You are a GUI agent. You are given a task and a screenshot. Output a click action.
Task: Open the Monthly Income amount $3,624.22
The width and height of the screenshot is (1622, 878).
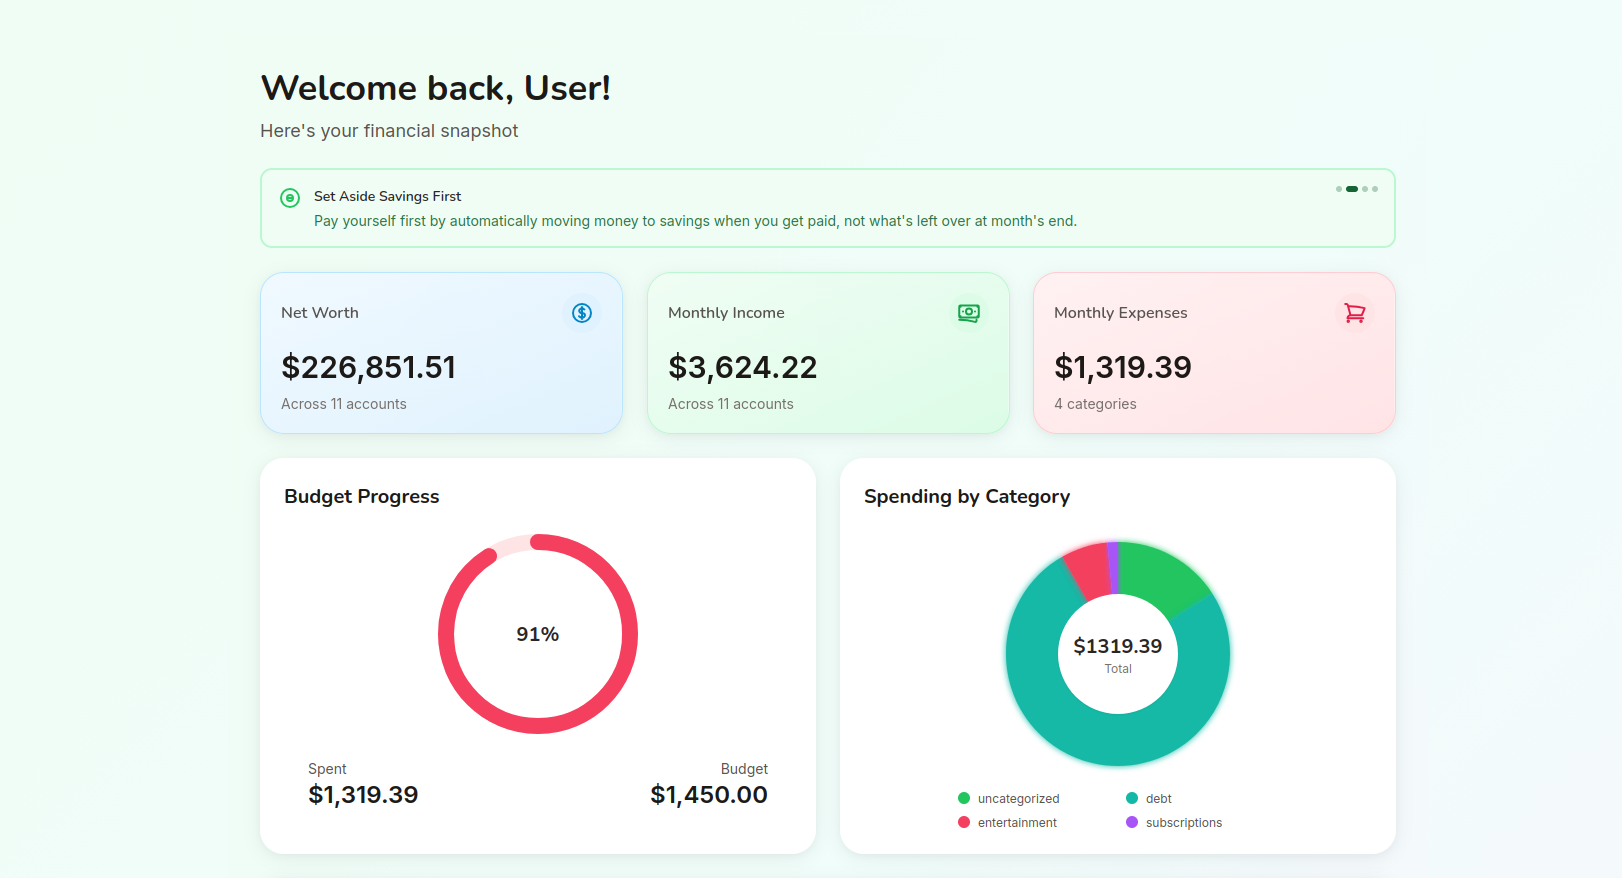[742, 367]
